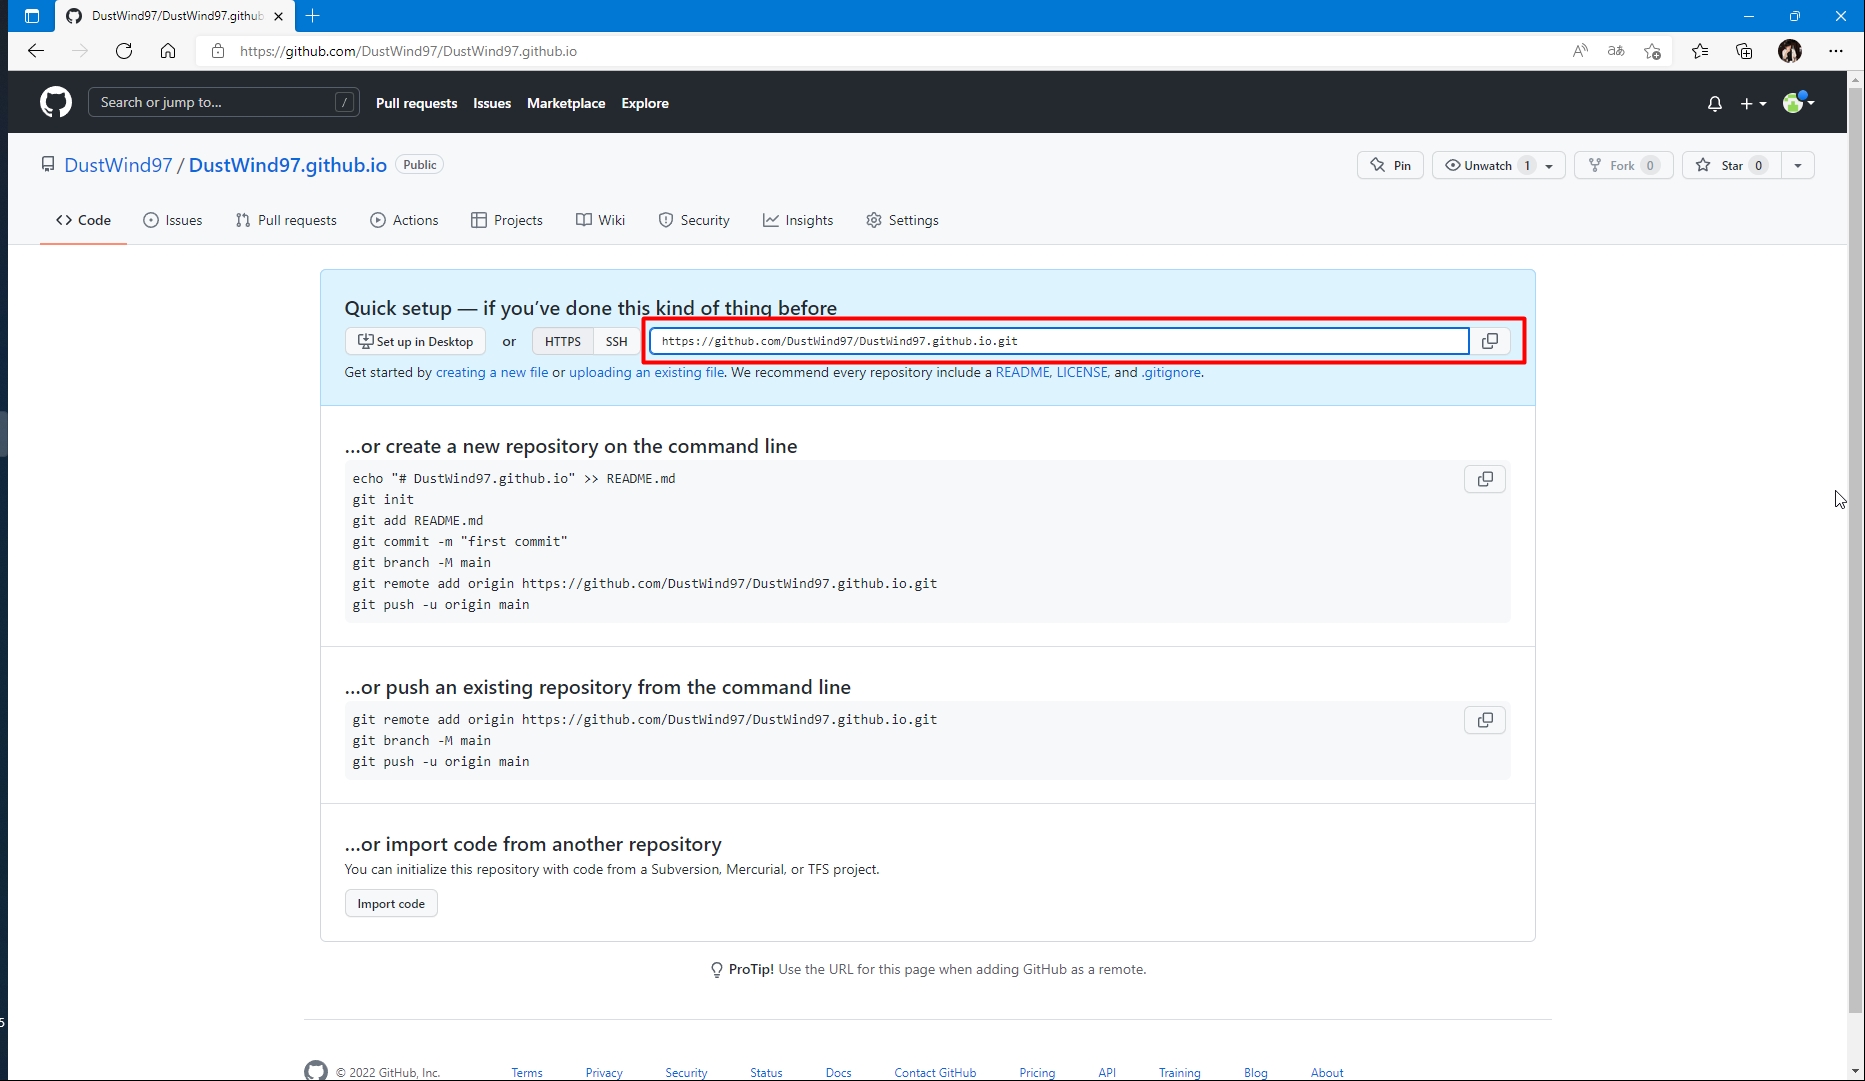This screenshot has height=1081, width=1865.
Task: Click Set up in Desktop button
Action: click(x=415, y=341)
